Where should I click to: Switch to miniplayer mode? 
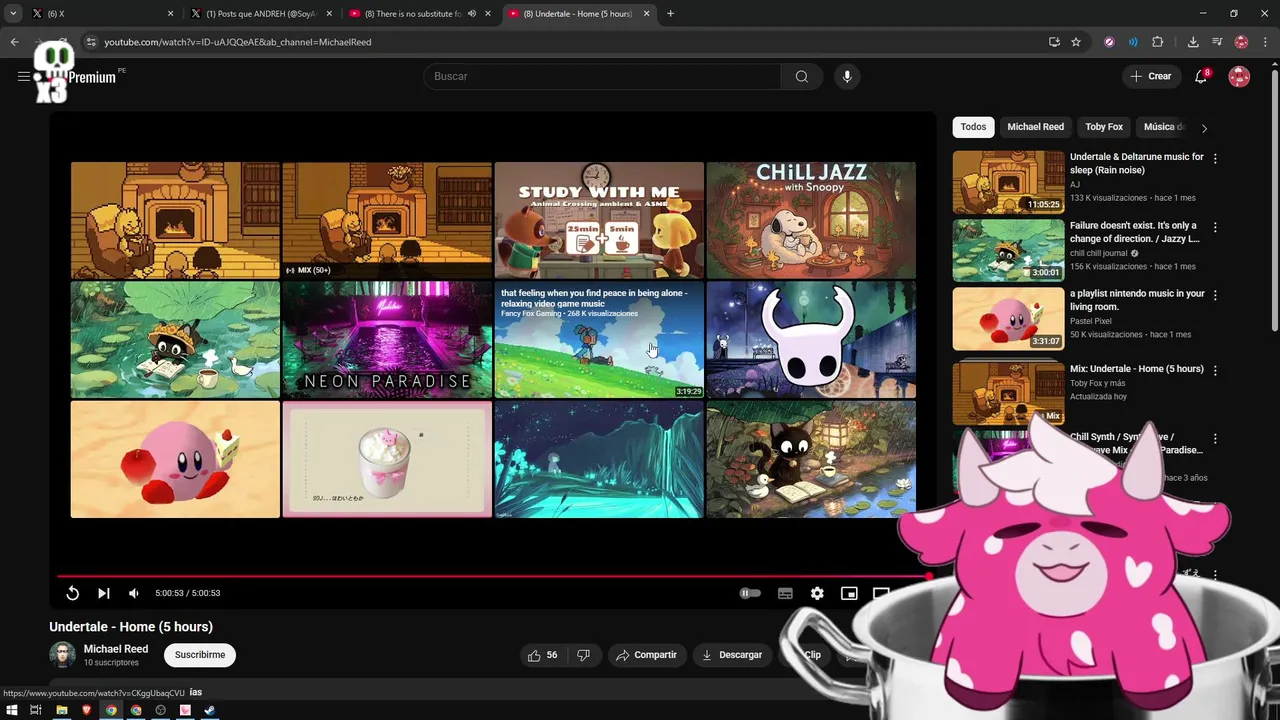(x=849, y=593)
